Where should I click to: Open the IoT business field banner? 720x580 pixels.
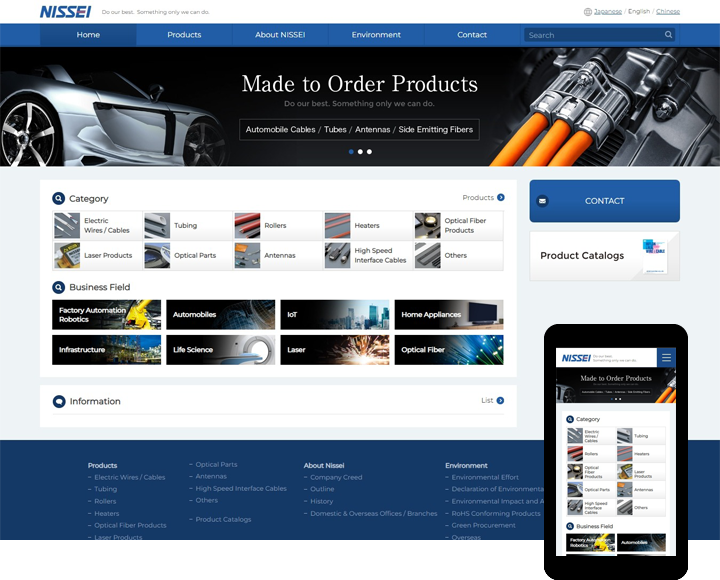[x=335, y=315]
